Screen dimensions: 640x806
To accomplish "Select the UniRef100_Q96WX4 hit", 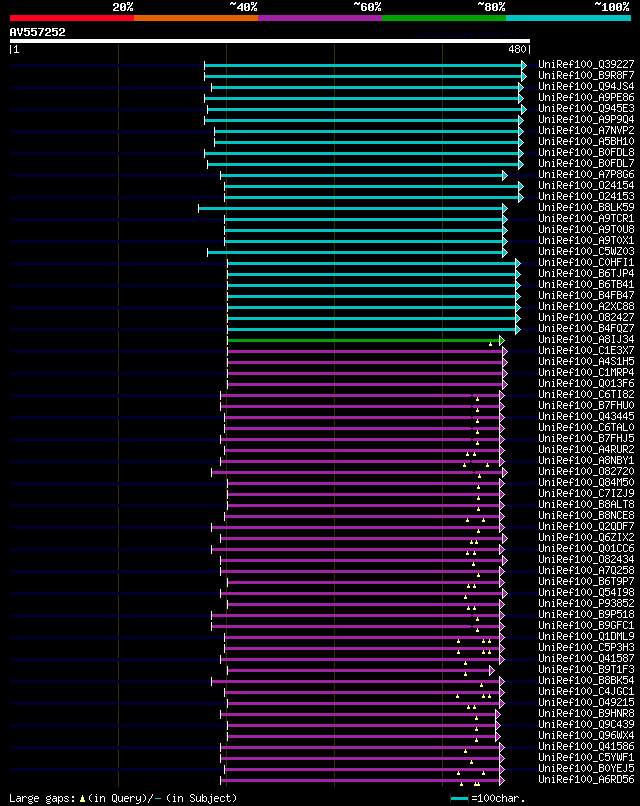I will click(586, 736).
